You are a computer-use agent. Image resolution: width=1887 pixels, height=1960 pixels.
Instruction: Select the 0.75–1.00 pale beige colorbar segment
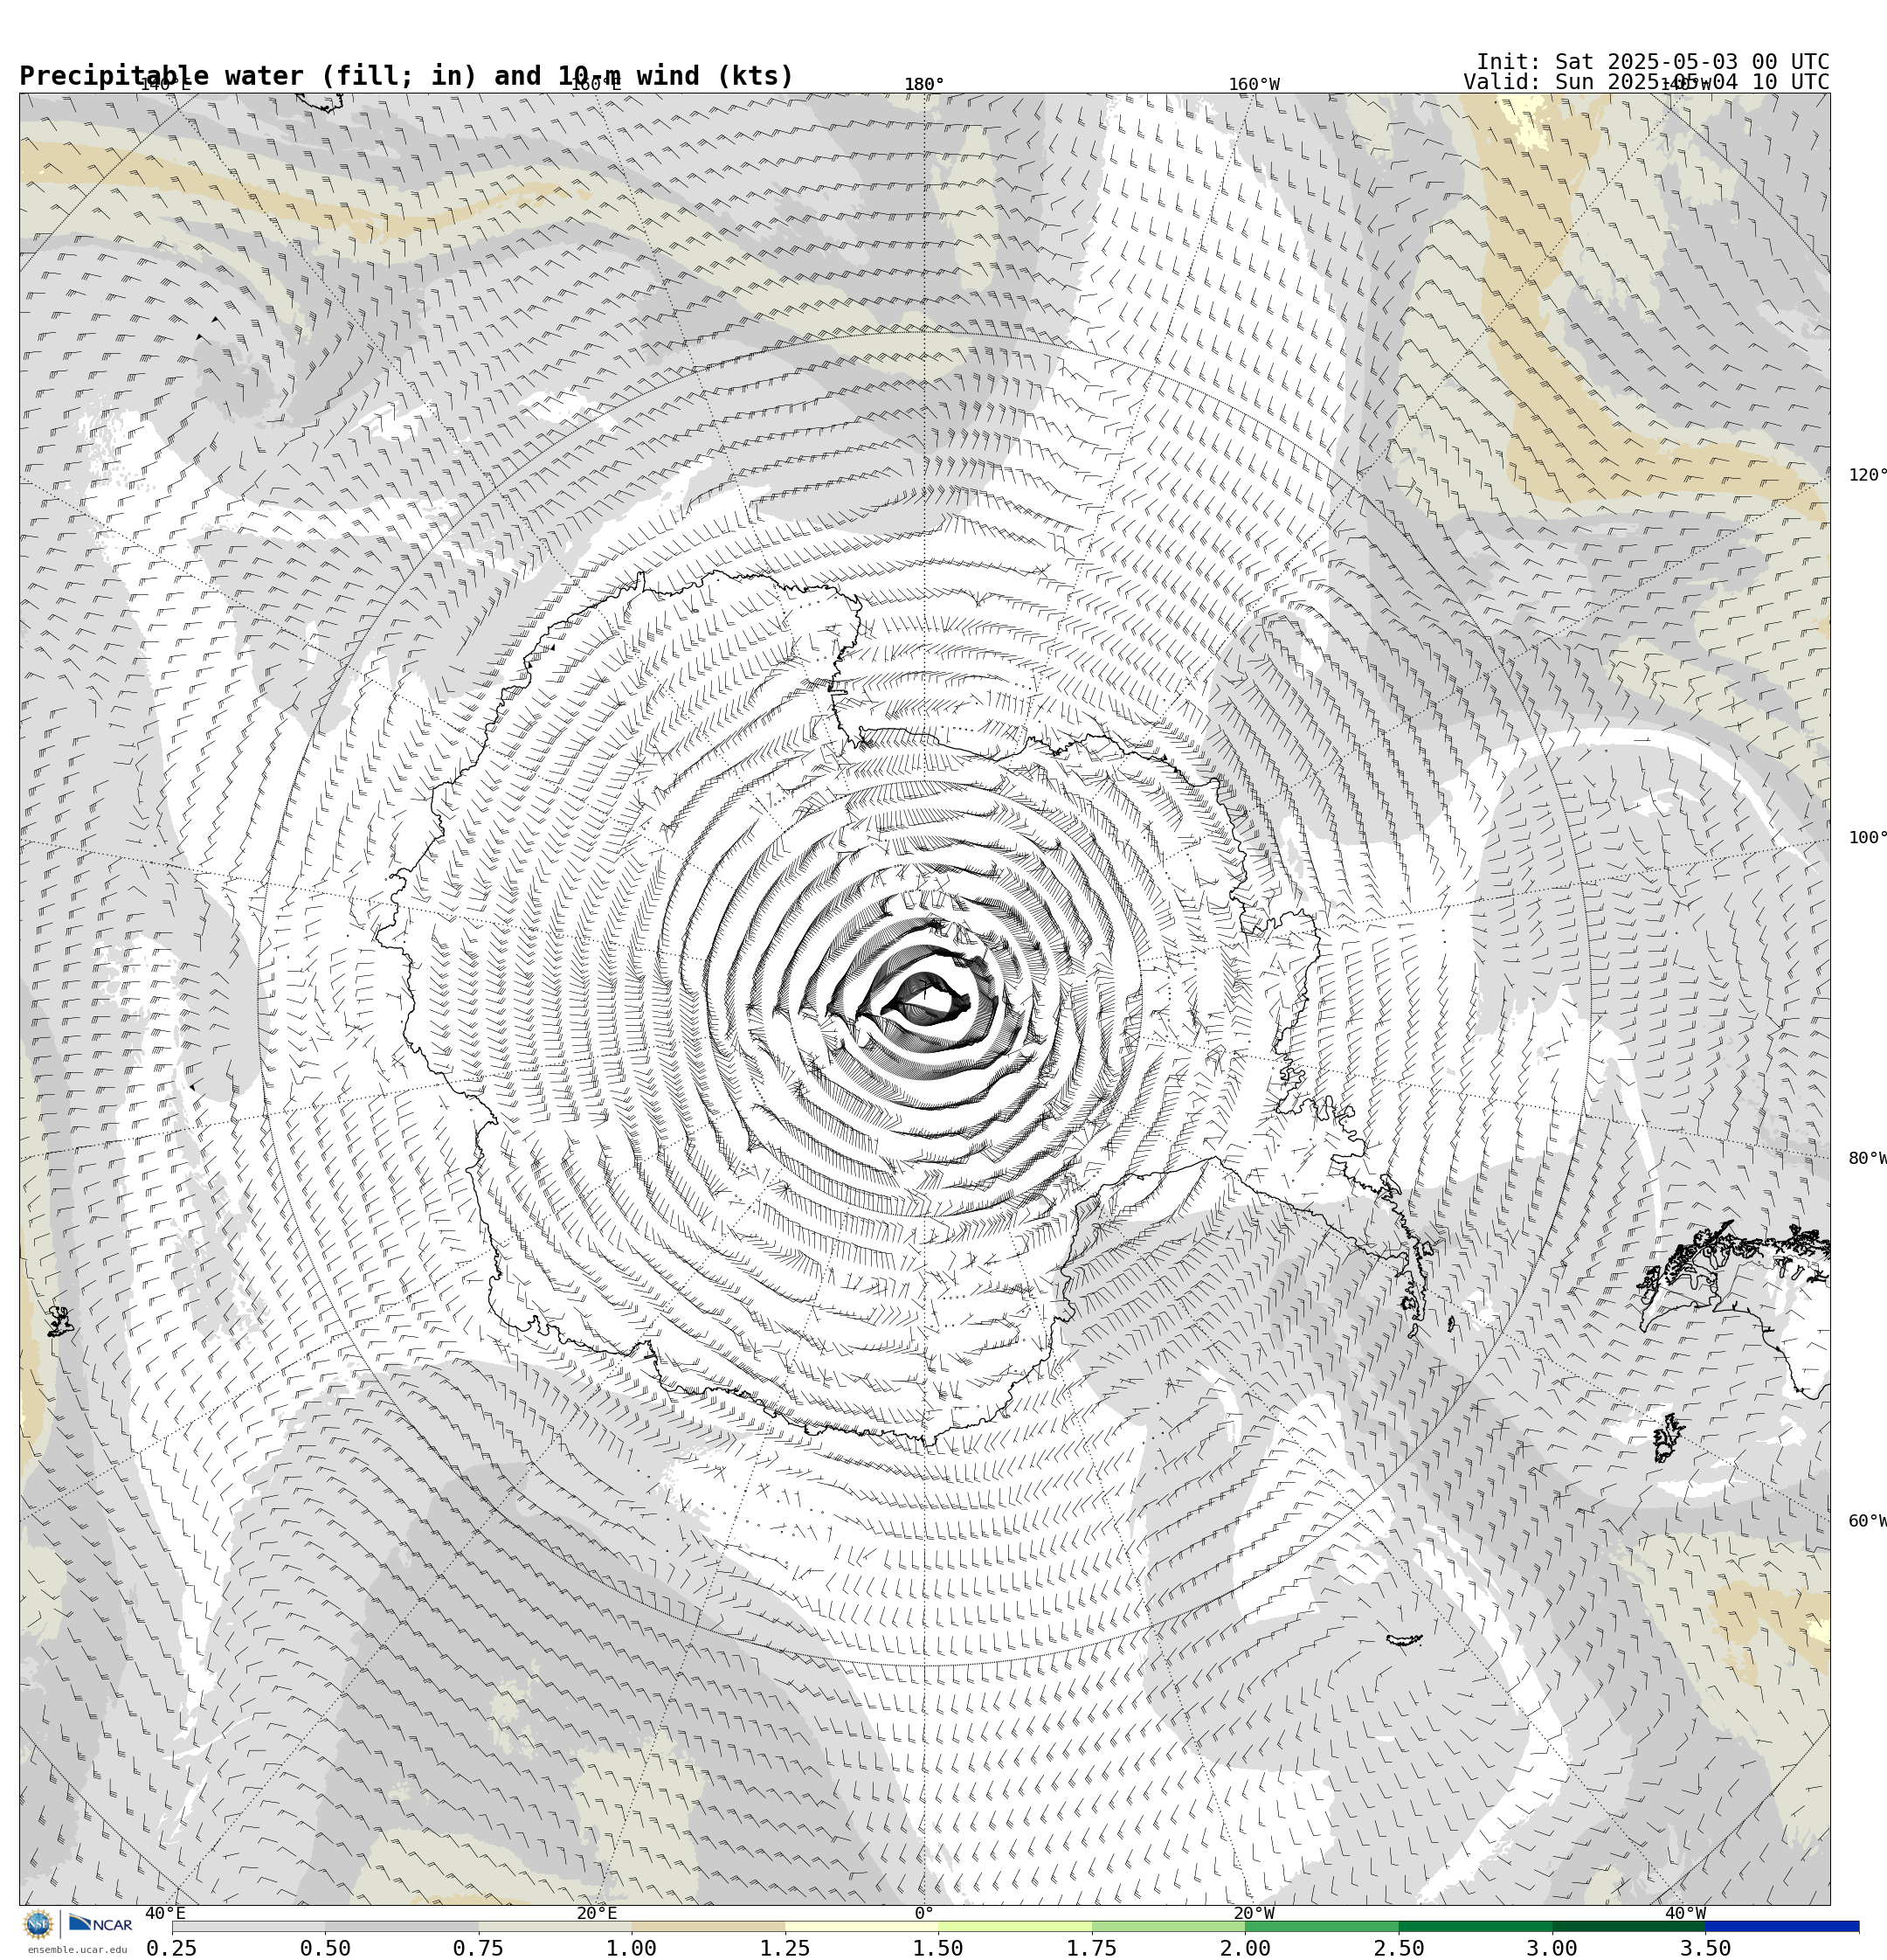coord(555,1926)
